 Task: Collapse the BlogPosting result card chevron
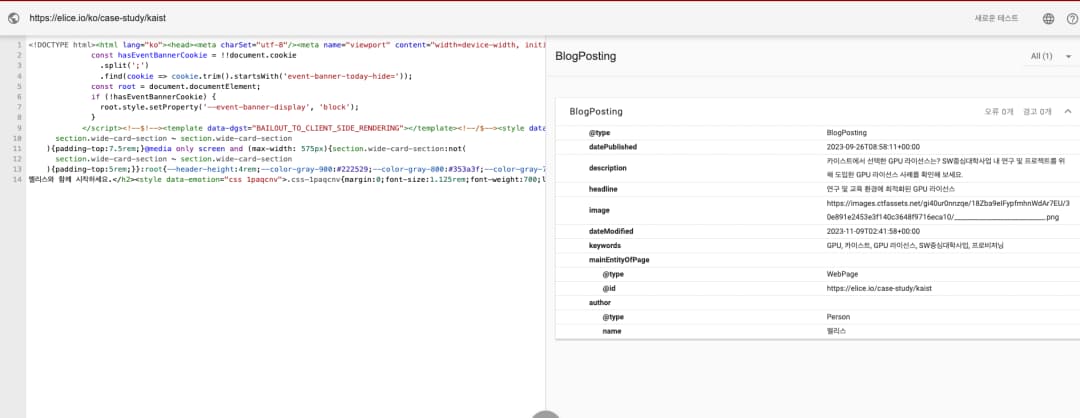pos(1068,111)
